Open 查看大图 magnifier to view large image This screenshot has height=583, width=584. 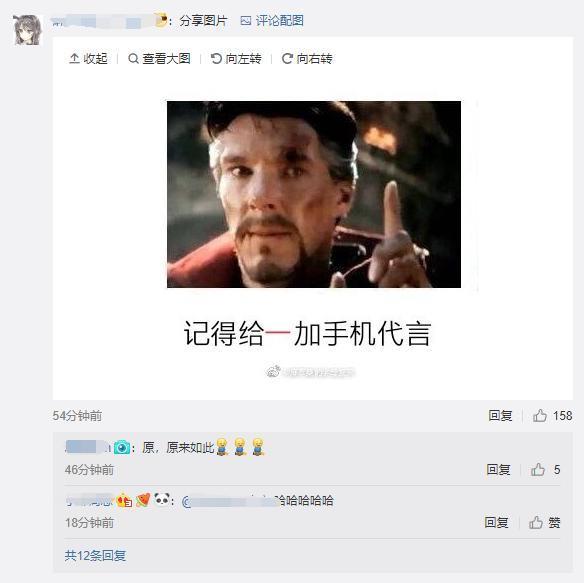159,58
